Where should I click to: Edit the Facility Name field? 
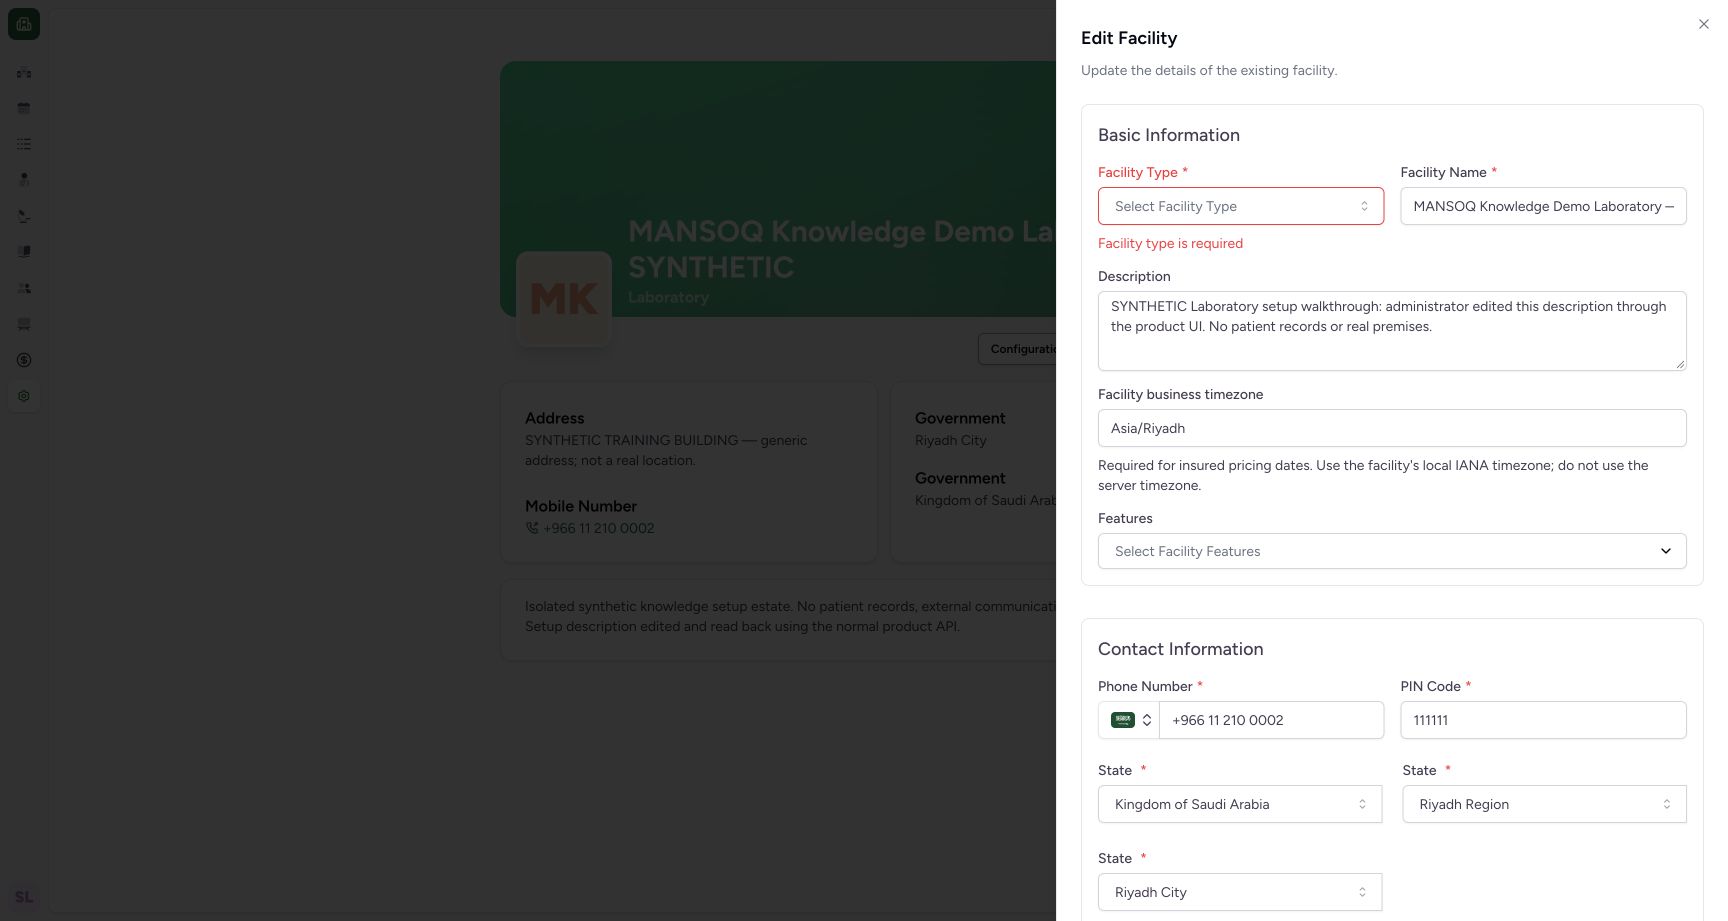[x=1543, y=206]
